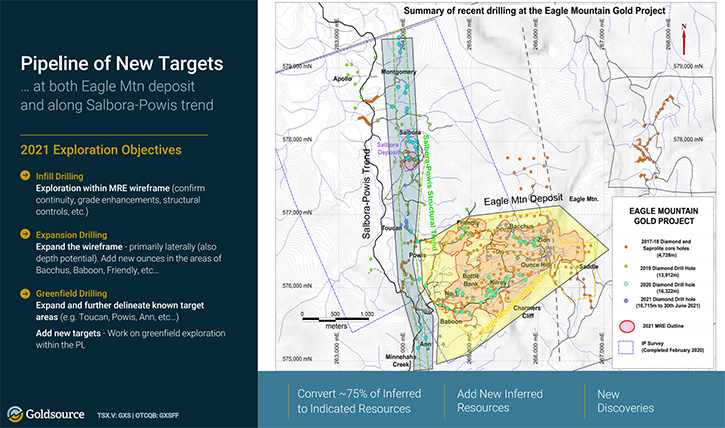Click the 'Kilroy' map label

(498, 281)
